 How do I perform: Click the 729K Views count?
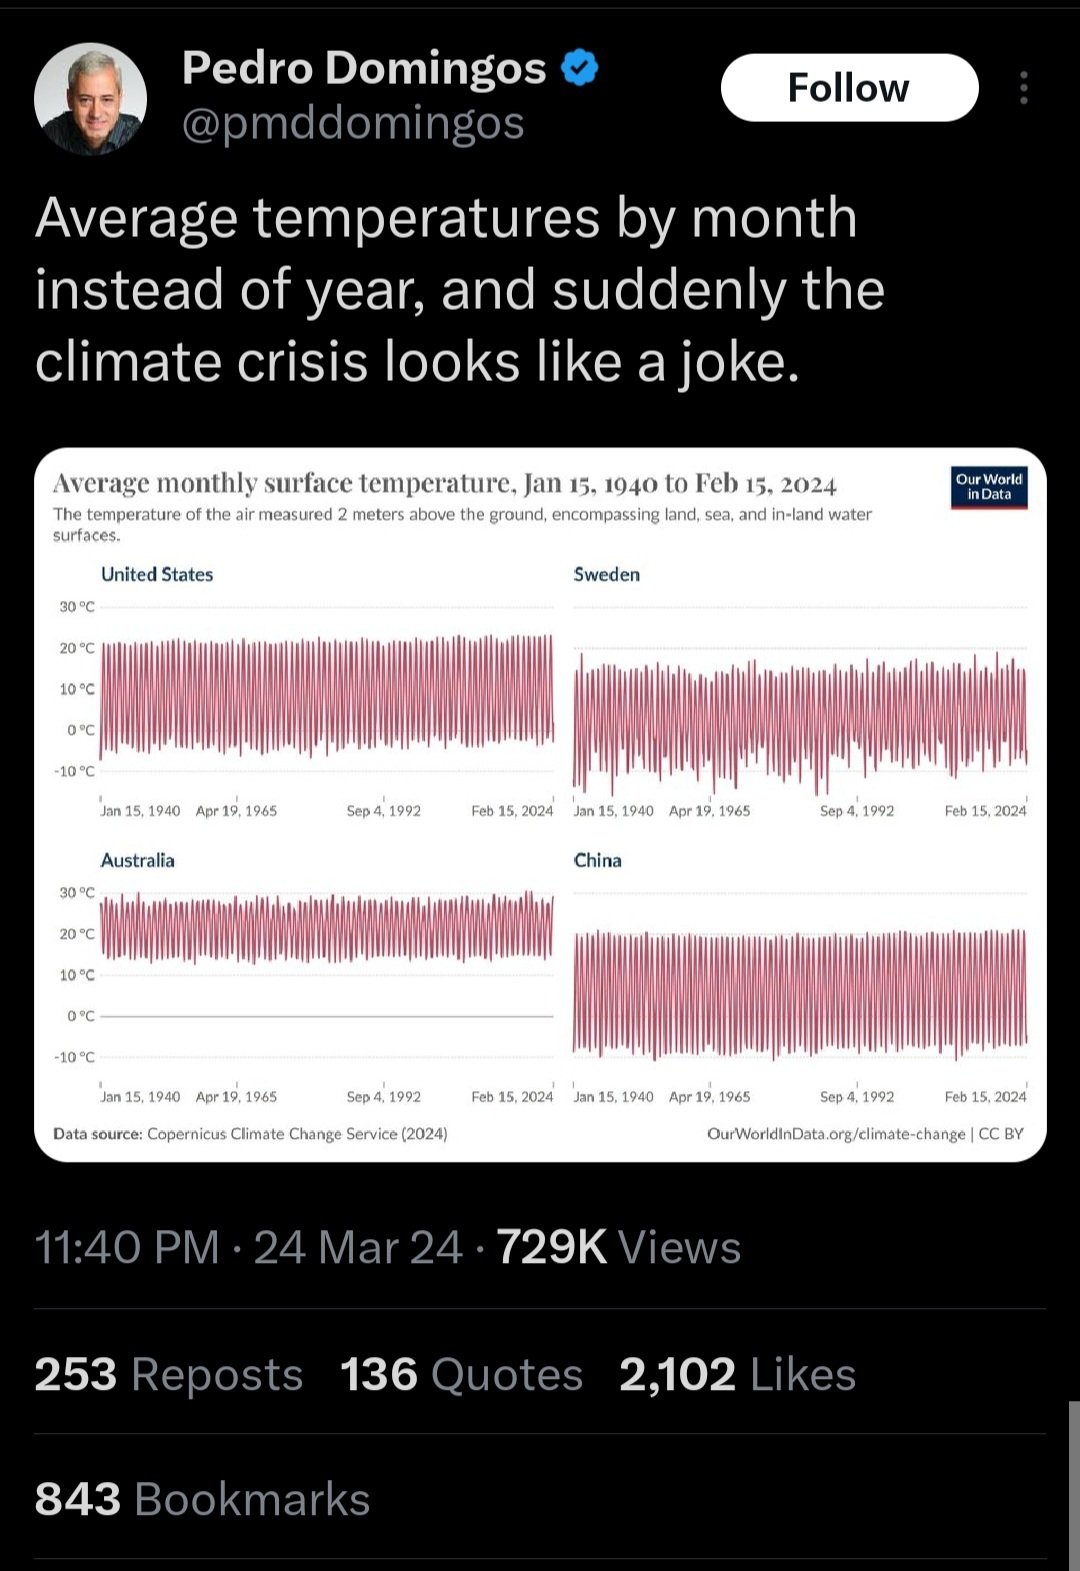[x=618, y=1247]
